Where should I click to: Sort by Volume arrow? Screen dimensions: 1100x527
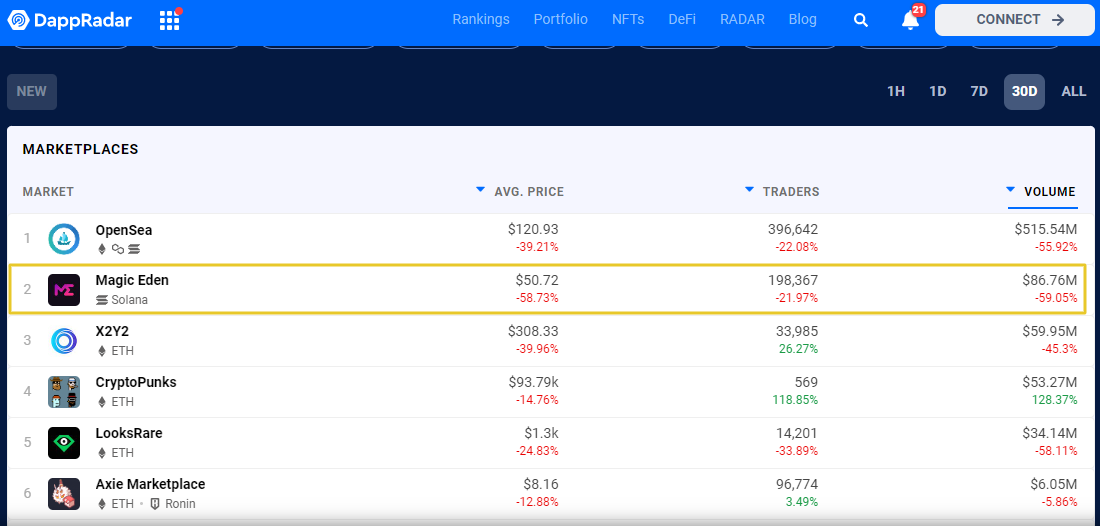click(1010, 189)
